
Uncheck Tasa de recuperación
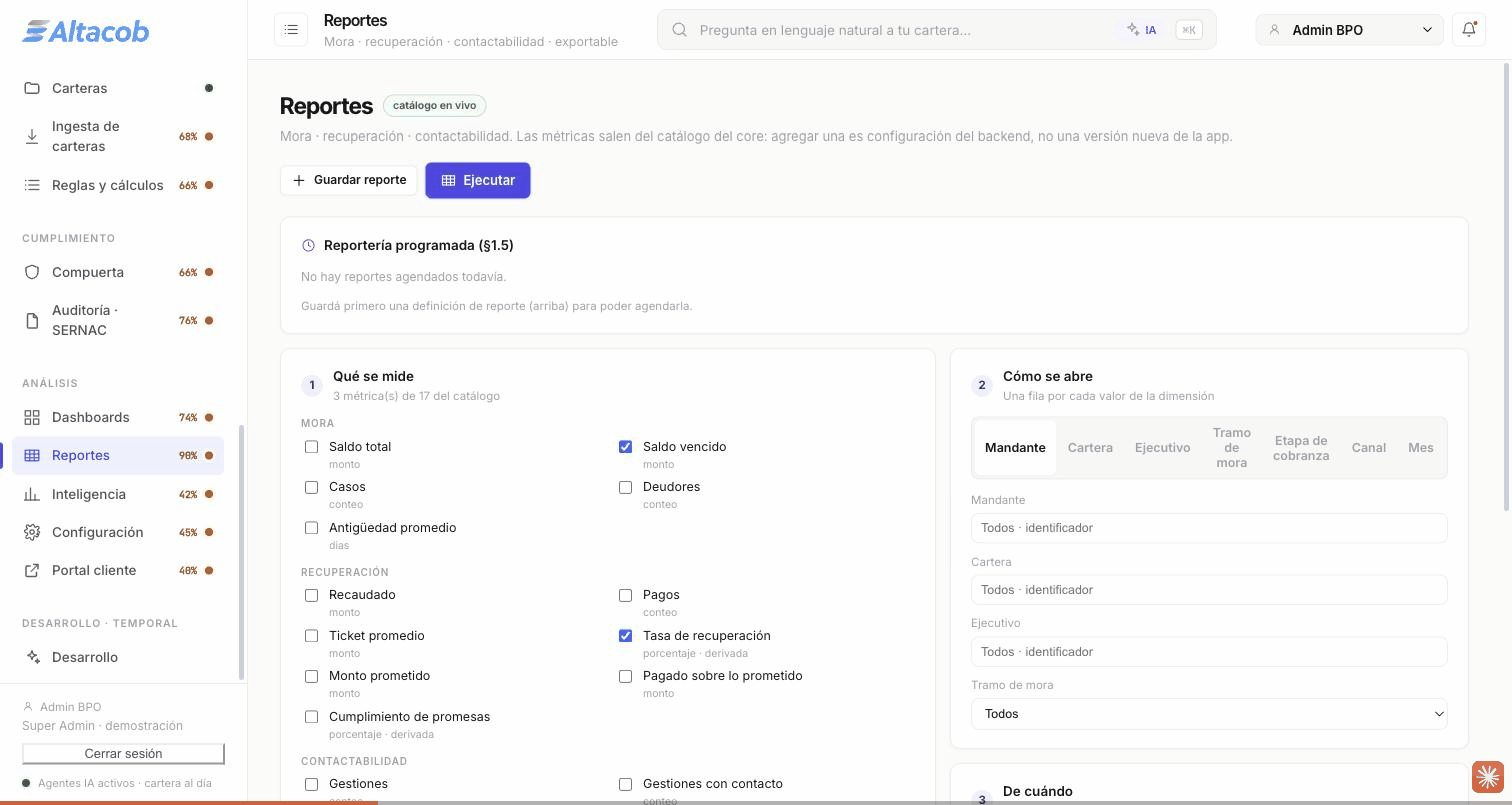626,635
